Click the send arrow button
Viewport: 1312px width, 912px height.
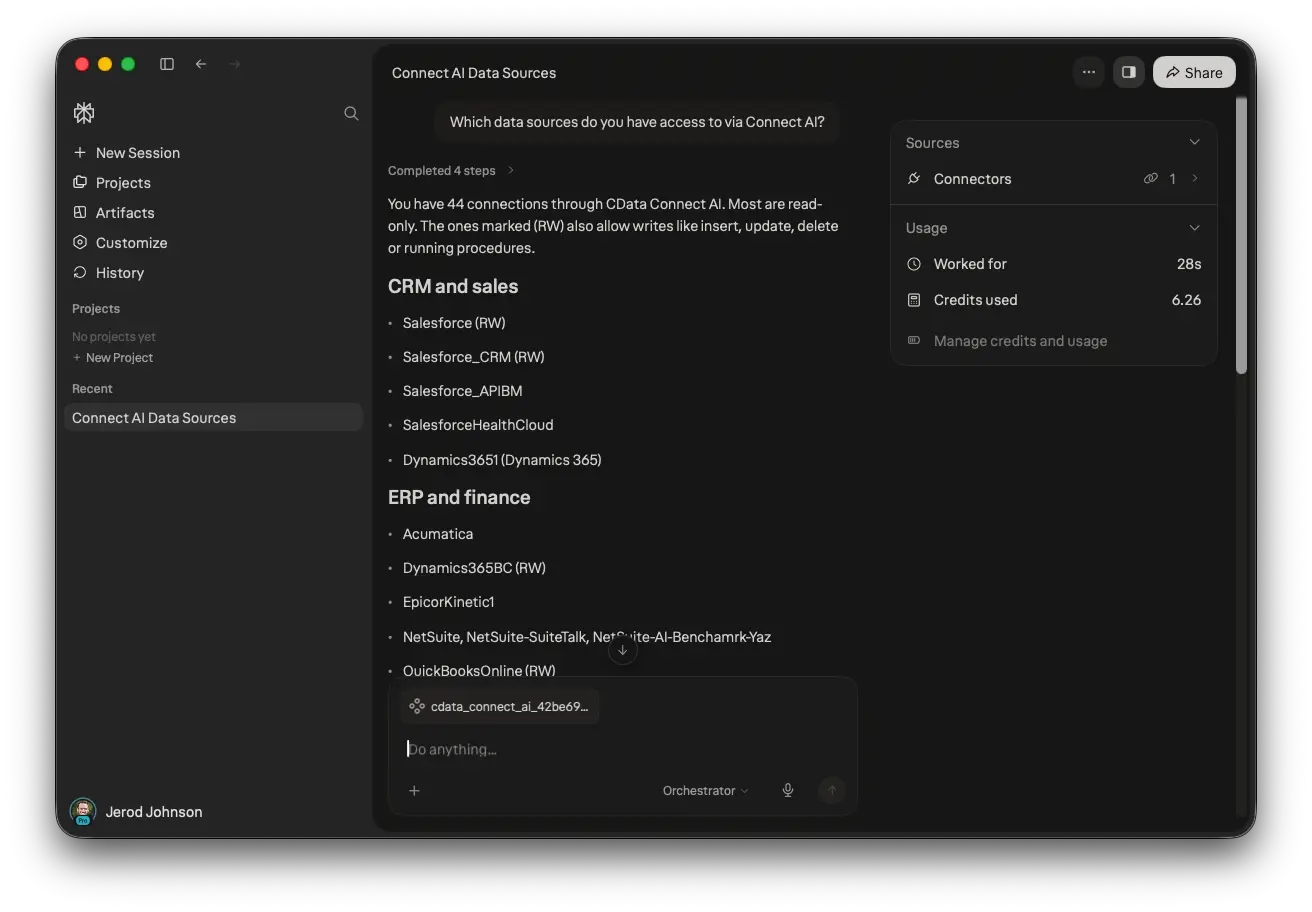click(x=831, y=791)
